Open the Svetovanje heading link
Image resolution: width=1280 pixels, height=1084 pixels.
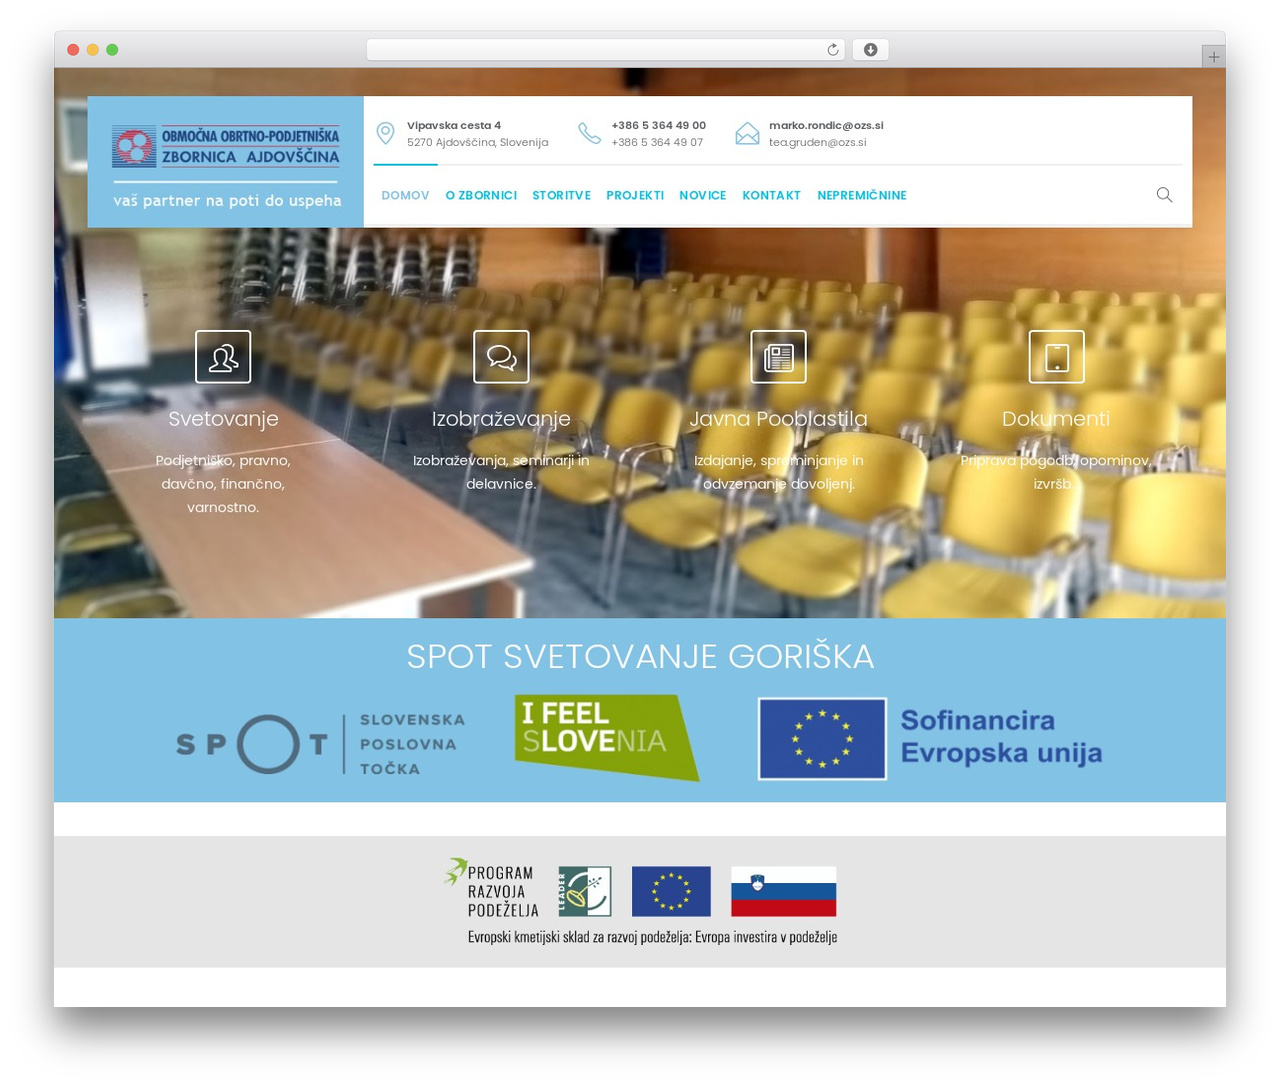223,419
